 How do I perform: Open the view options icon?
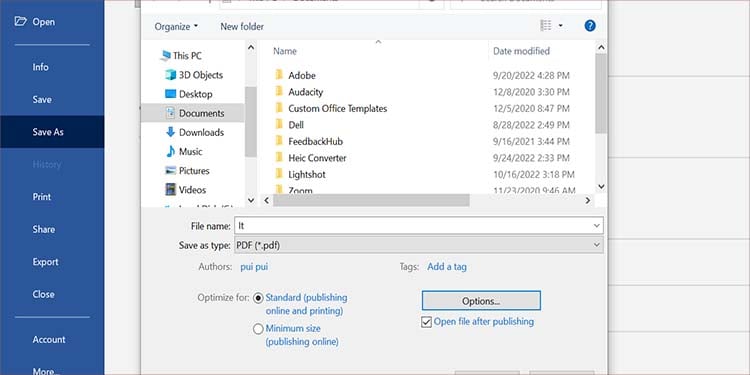546,26
